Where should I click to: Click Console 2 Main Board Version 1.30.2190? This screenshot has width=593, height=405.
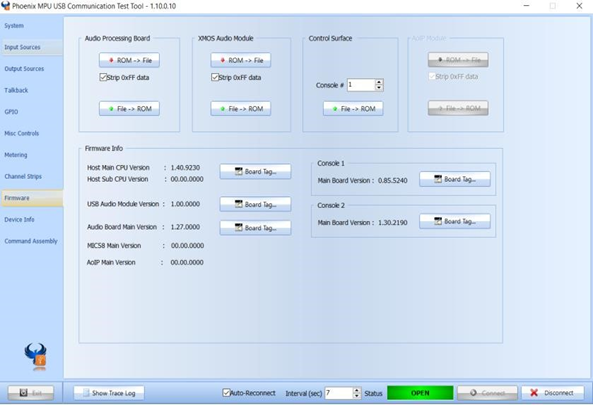click(x=393, y=222)
